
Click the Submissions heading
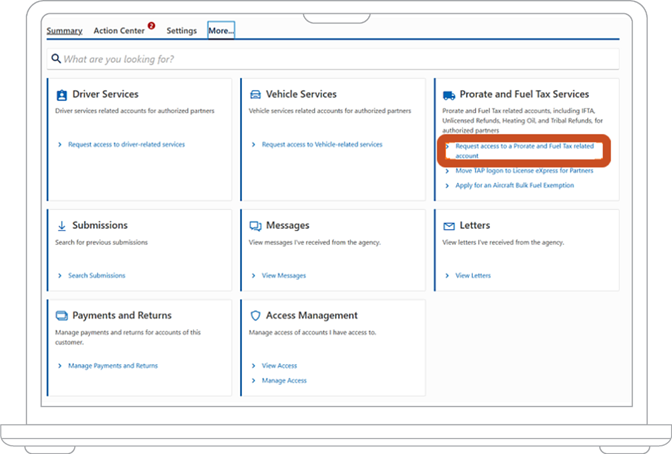pos(100,225)
